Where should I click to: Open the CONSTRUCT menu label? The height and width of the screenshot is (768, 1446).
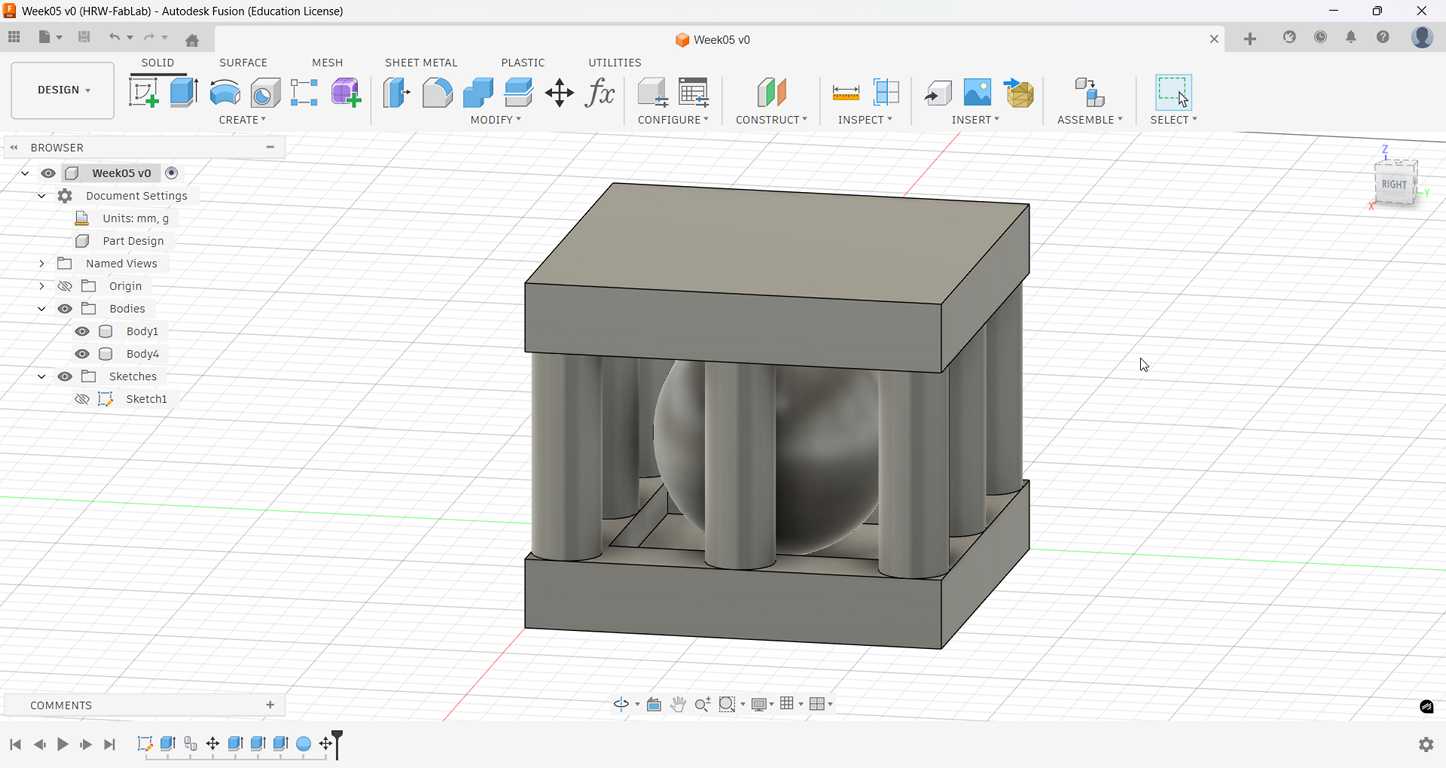[771, 120]
